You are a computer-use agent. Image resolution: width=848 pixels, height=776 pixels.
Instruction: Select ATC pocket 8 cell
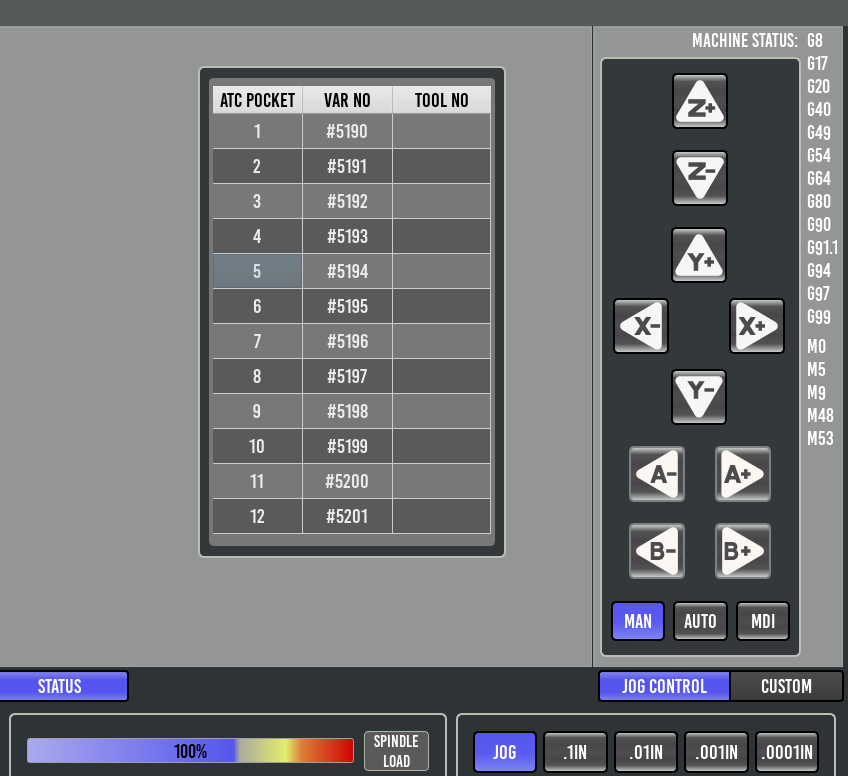(257, 376)
